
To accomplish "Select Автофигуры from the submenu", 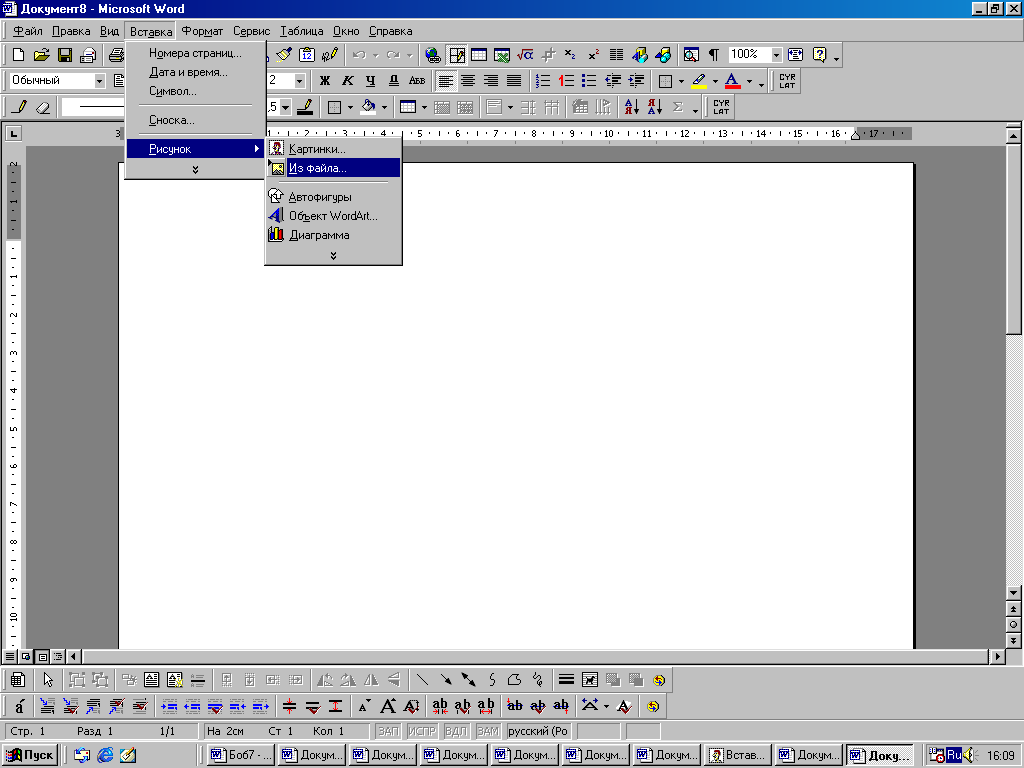I will coord(333,197).
